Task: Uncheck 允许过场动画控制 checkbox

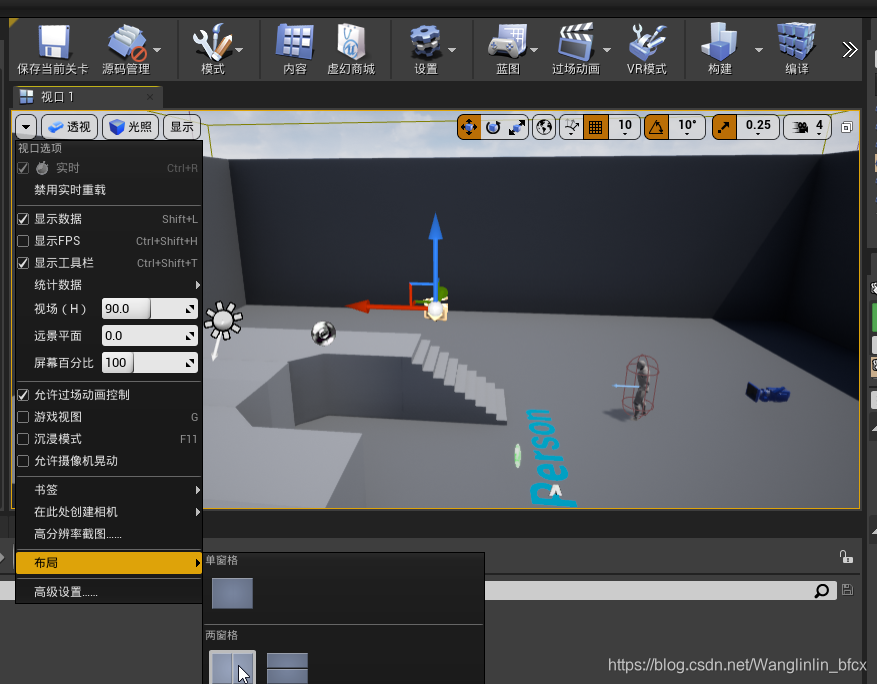Action: 23,395
